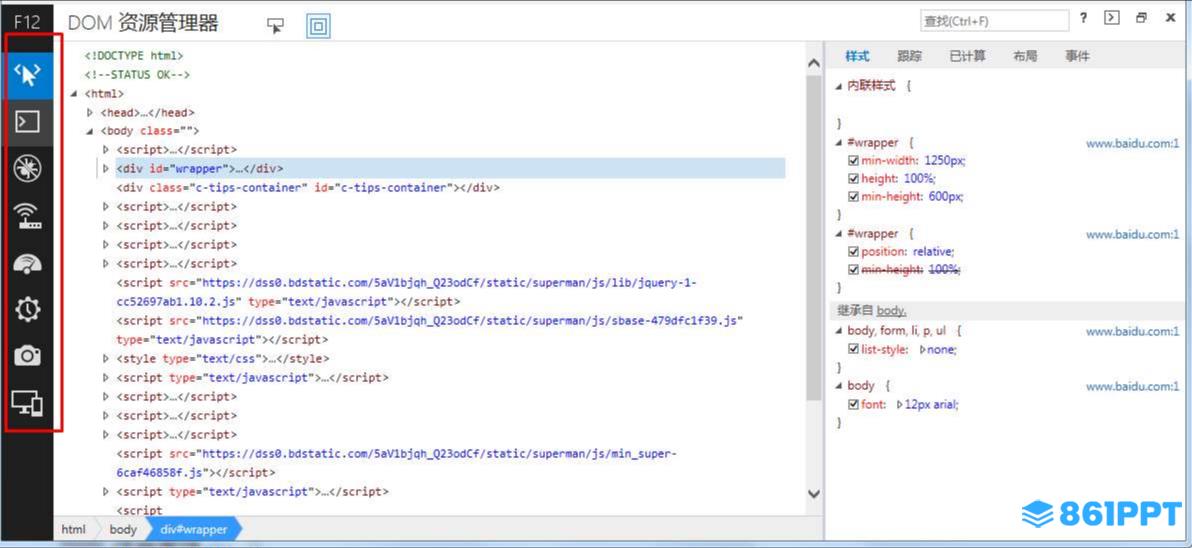Select the <!--STATUS OK--> comment line
The height and width of the screenshot is (548, 1192).
tap(137, 74)
